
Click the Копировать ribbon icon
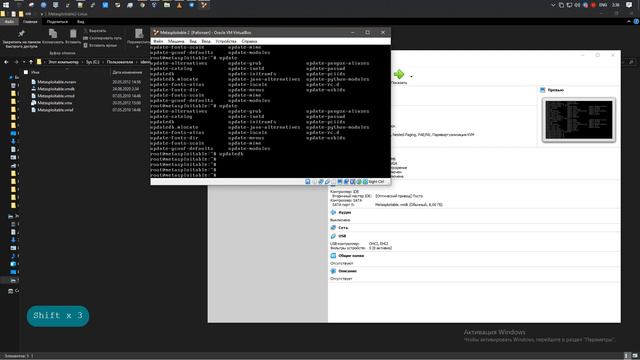point(53,33)
